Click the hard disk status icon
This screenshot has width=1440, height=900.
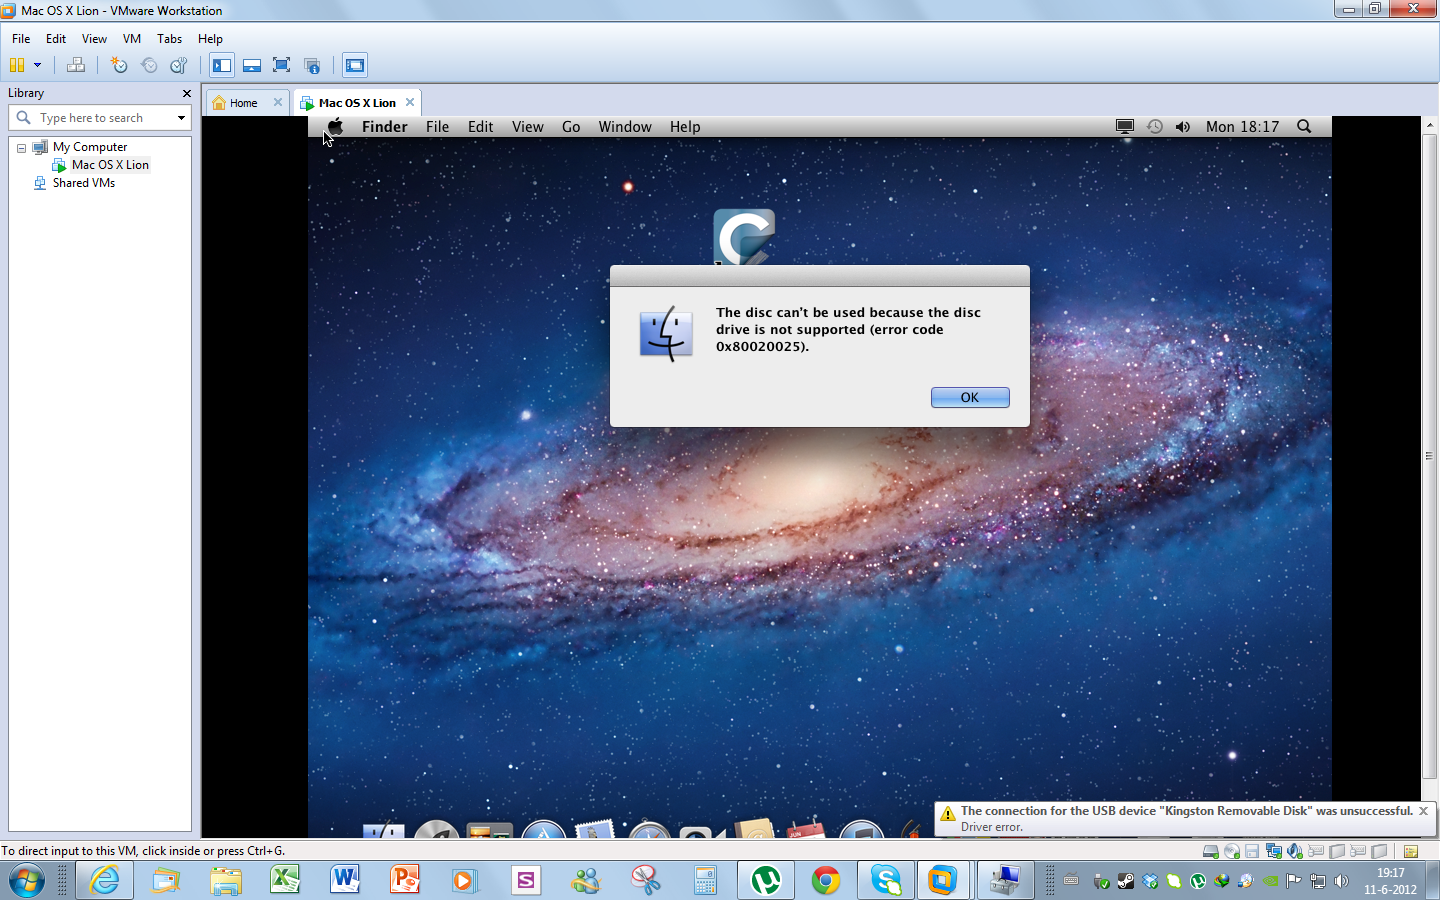[x=1210, y=851]
